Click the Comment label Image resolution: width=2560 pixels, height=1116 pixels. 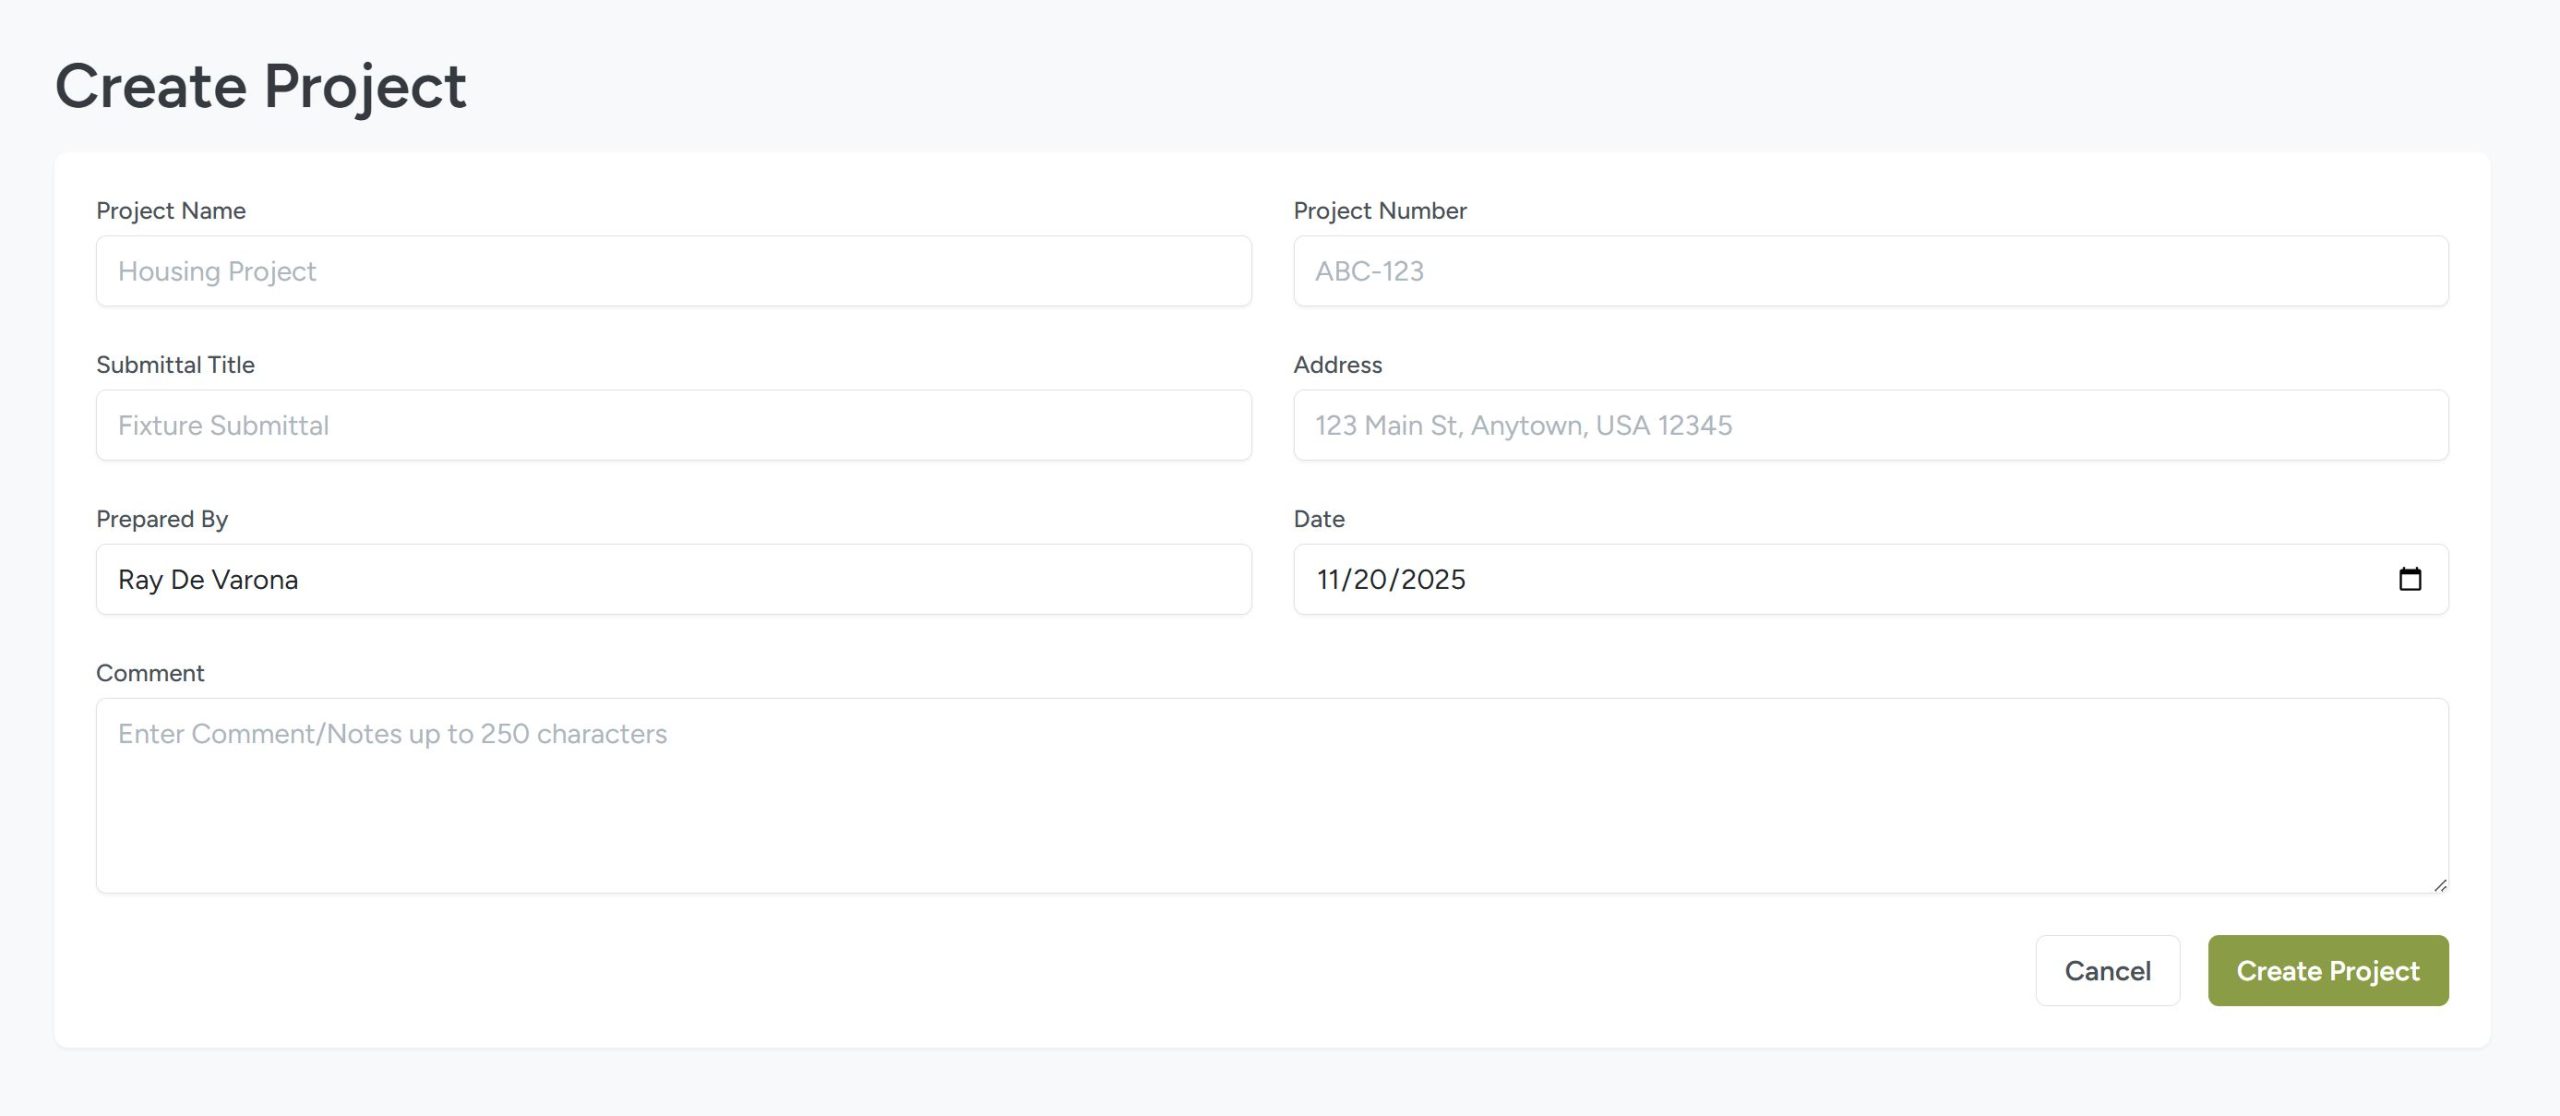coord(150,673)
